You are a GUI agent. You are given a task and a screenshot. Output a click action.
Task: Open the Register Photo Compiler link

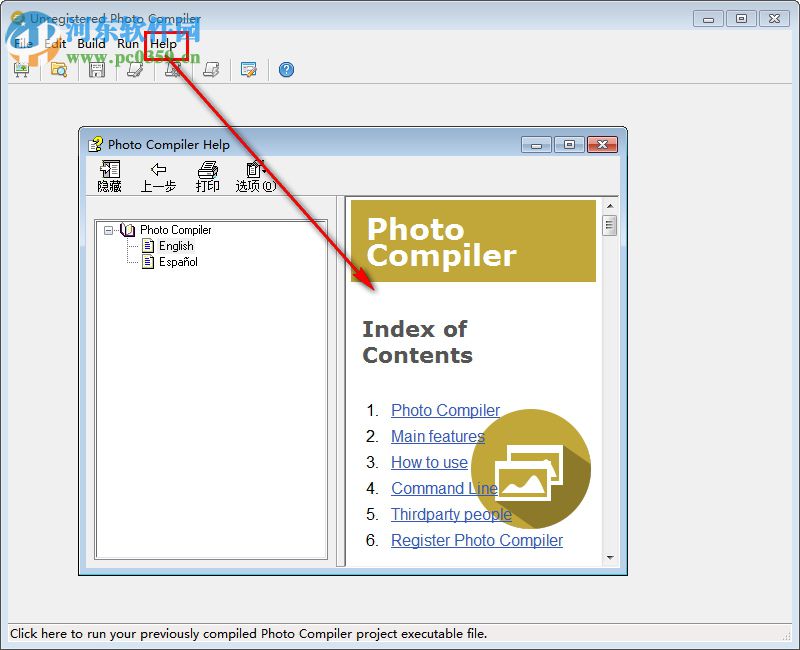(x=477, y=540)
